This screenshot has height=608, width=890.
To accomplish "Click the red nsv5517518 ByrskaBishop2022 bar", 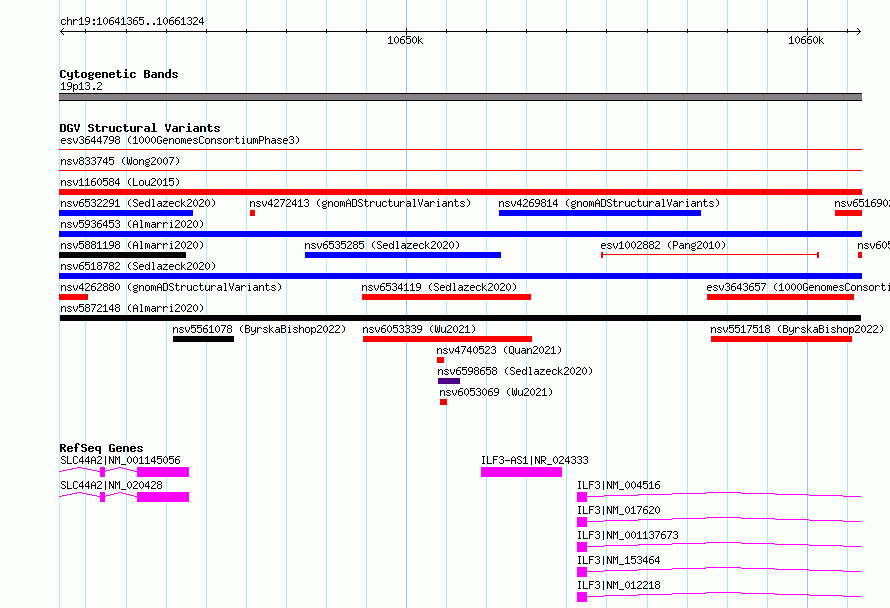I will pyautogui.click(x=782, y=339).
